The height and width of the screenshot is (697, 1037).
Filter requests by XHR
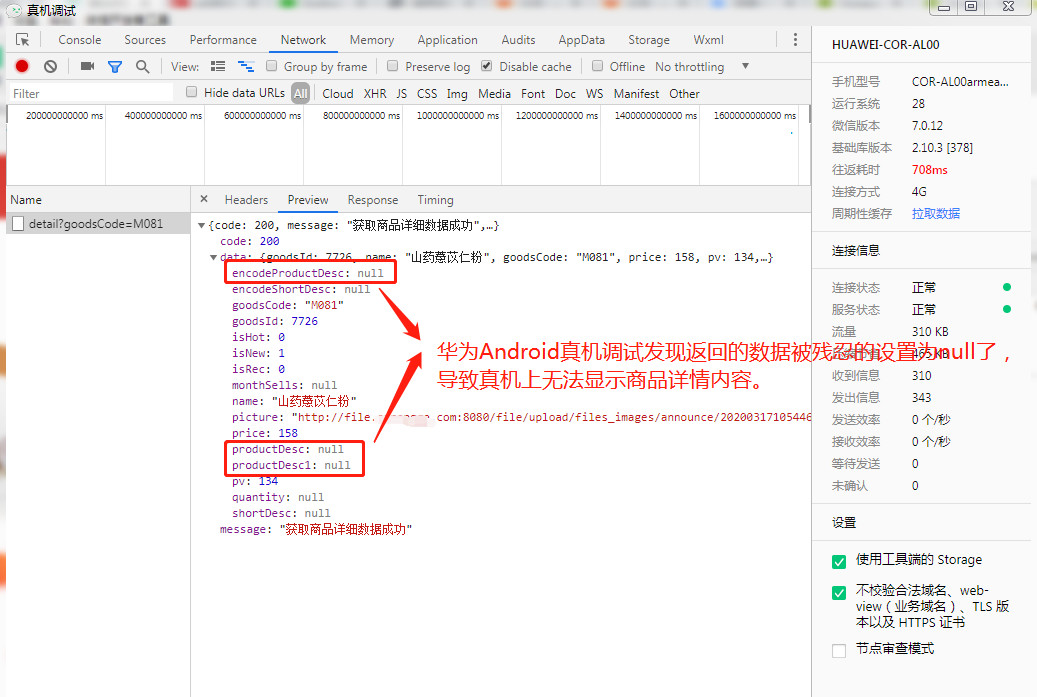point(375,93)
